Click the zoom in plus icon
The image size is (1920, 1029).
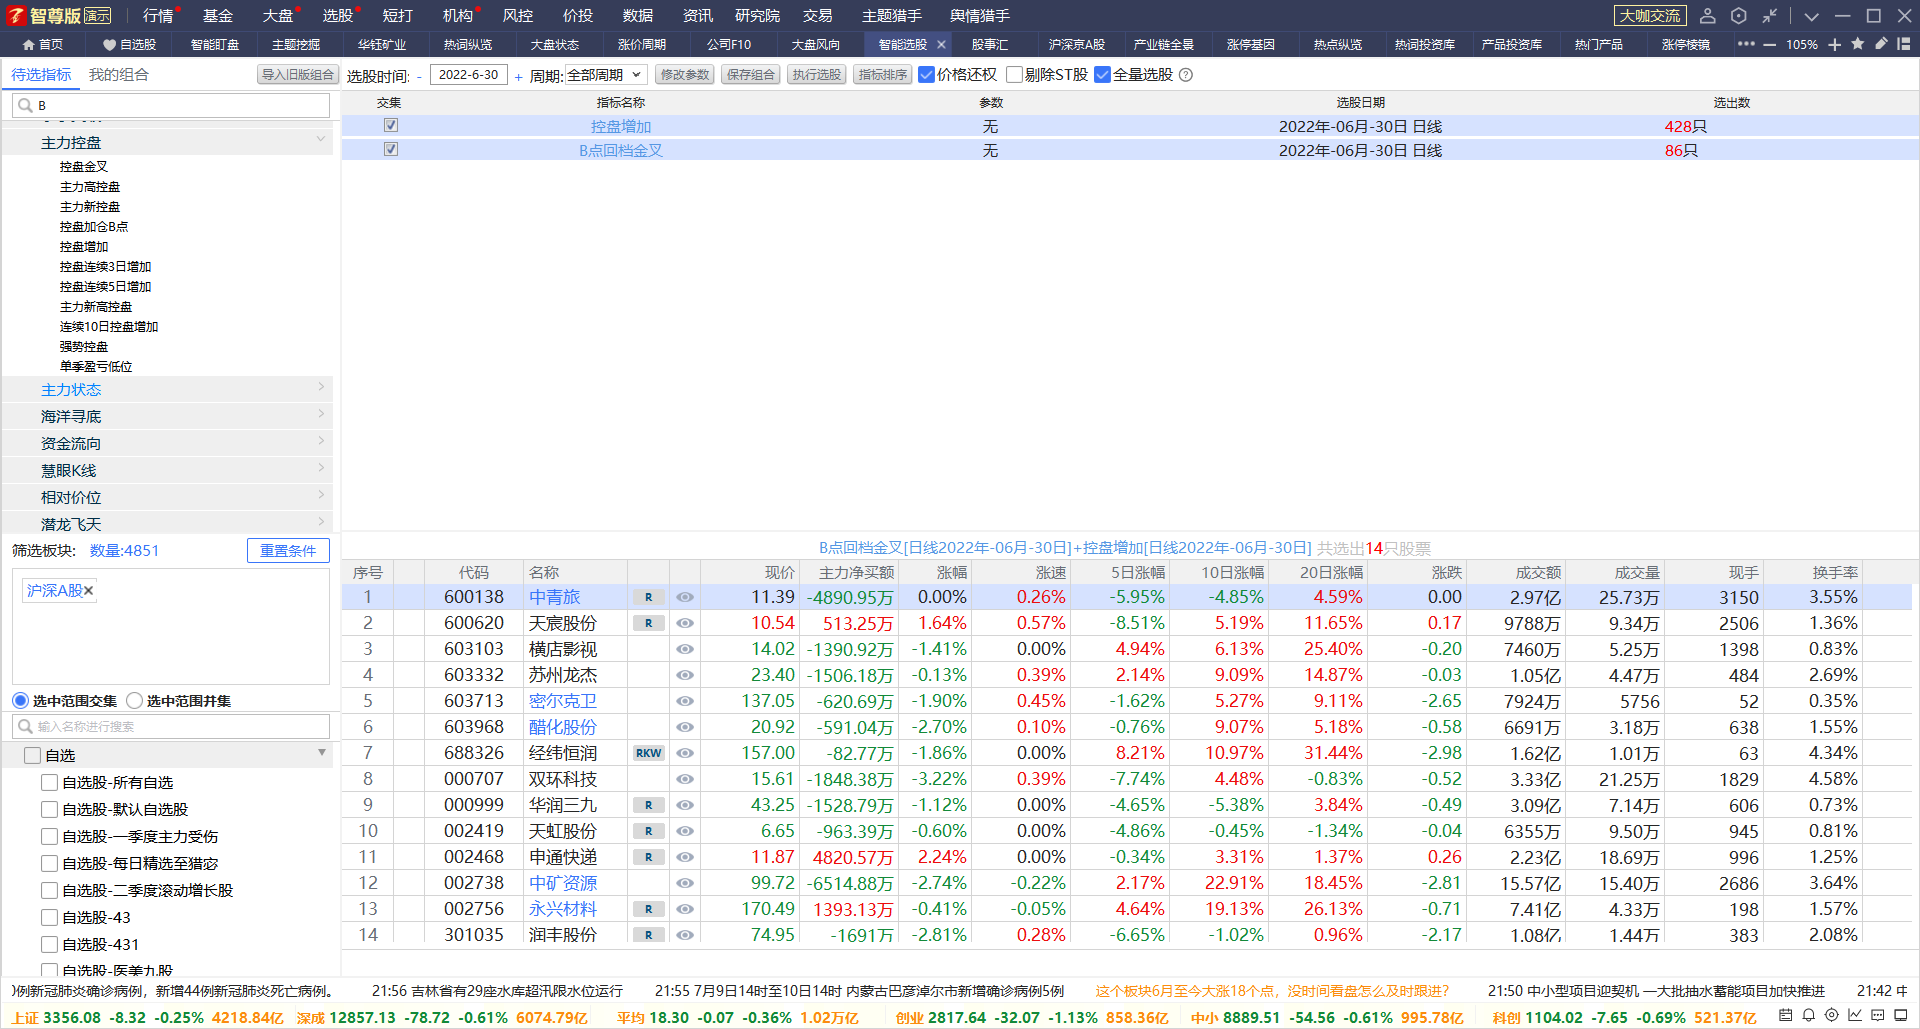tap(1835, 45)
